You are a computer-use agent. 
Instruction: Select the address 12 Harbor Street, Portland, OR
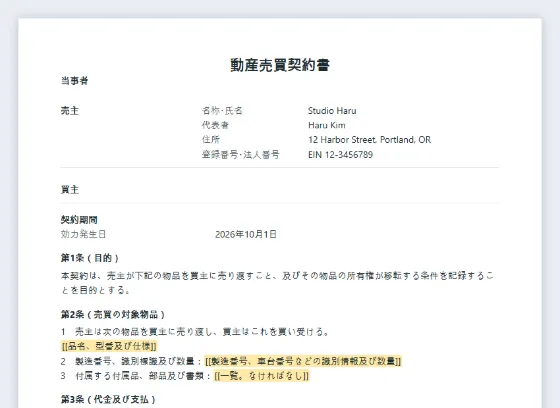pyautogui.click(x=369, y=140)
